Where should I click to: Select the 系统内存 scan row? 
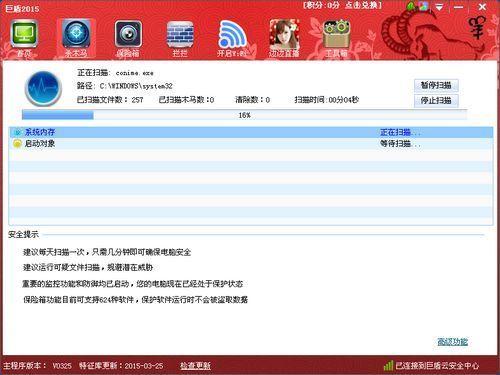click(251, 132)
